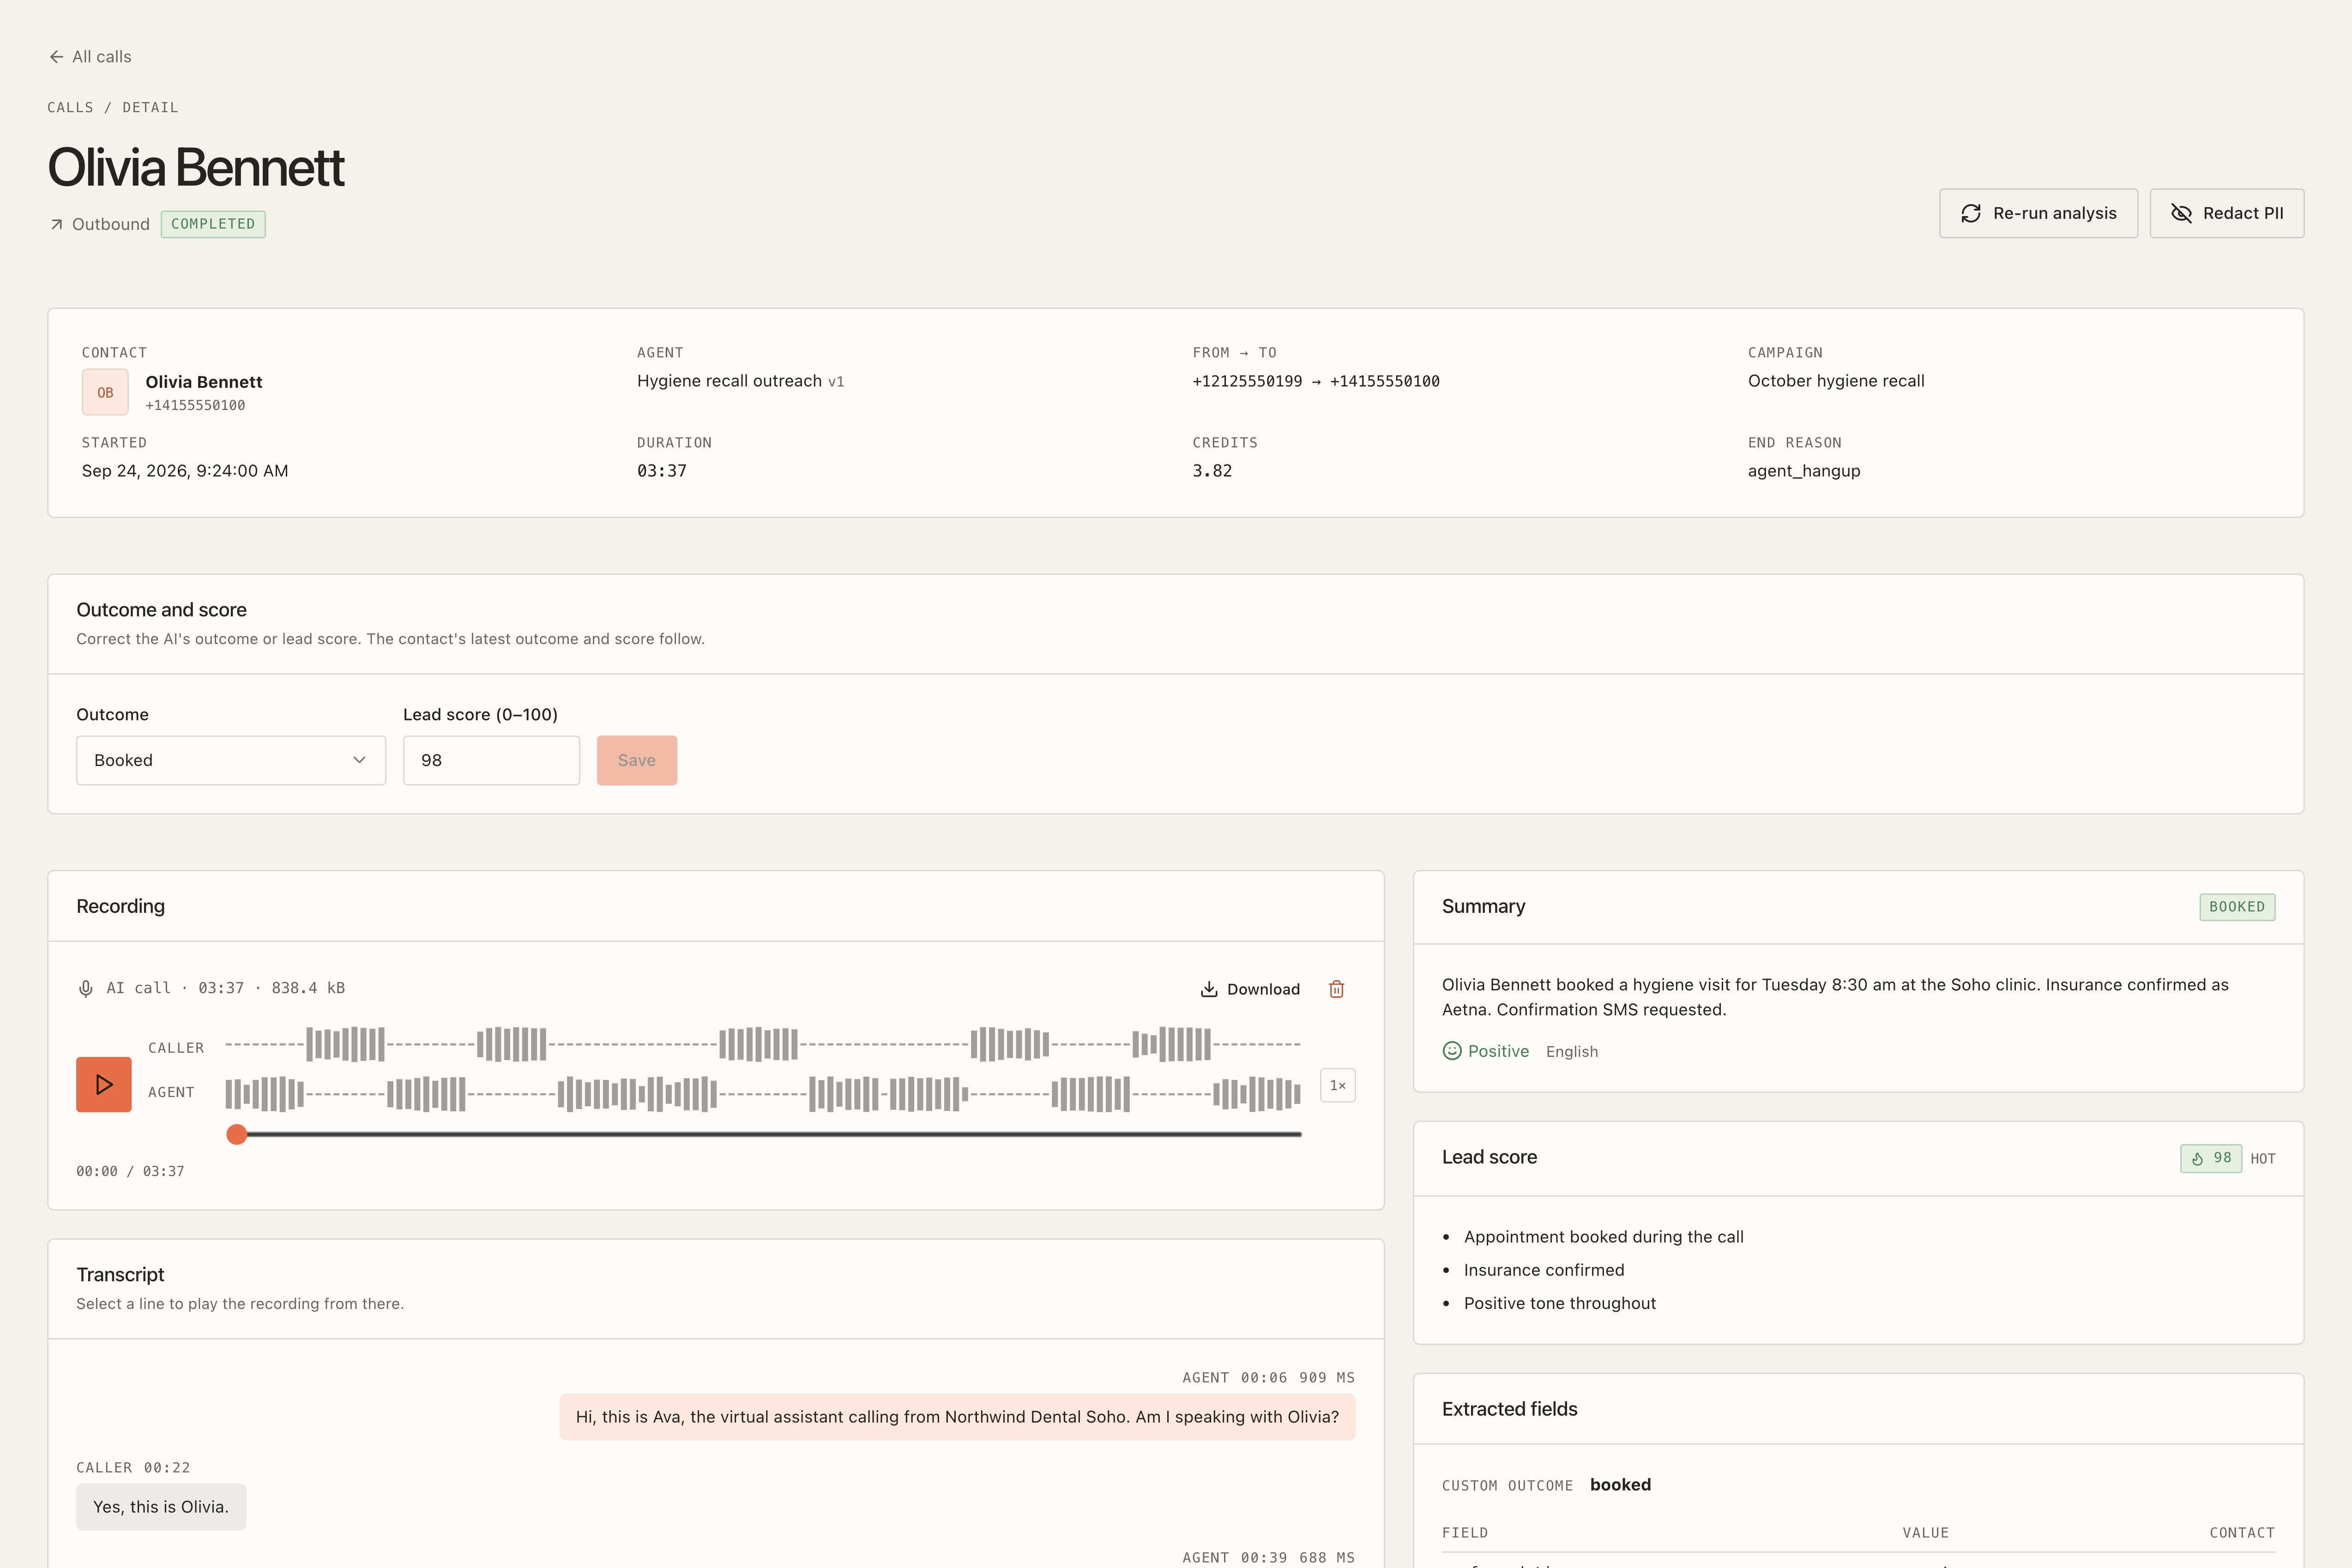Viewport: 2352px width, 1568px height.
Task: Click the credits value 3.82
Action: pos(1212,471)
